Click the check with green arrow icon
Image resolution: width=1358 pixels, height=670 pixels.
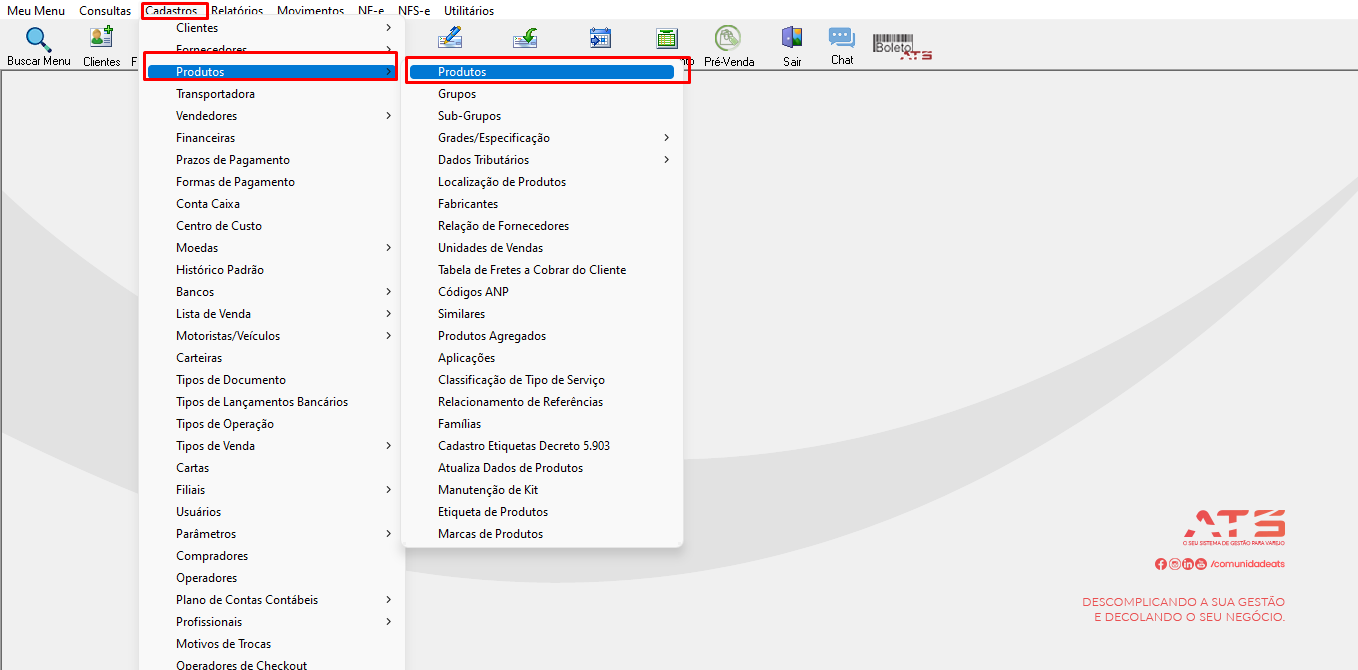point(526,38)
